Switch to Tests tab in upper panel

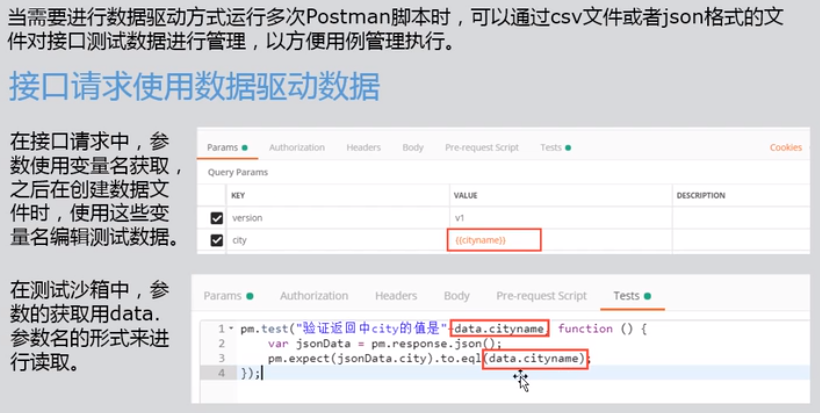pyautogui.click(x=555, y=147)
